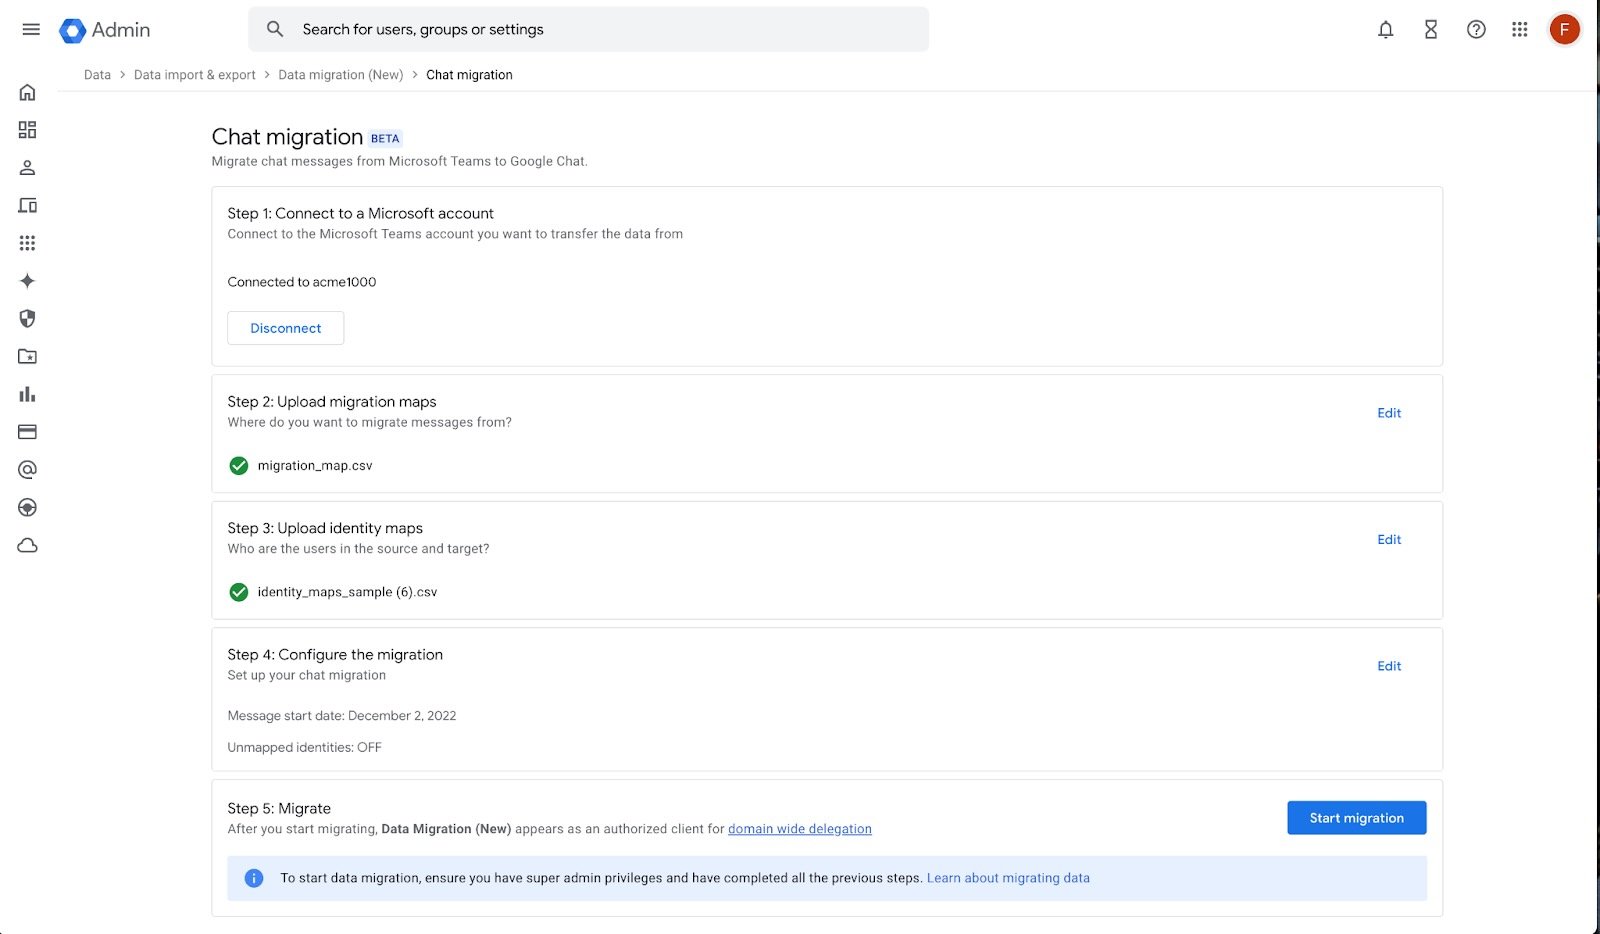Open the Data migration (New) breadcrumb
The image size is (1600, 934).
[340, 74]
